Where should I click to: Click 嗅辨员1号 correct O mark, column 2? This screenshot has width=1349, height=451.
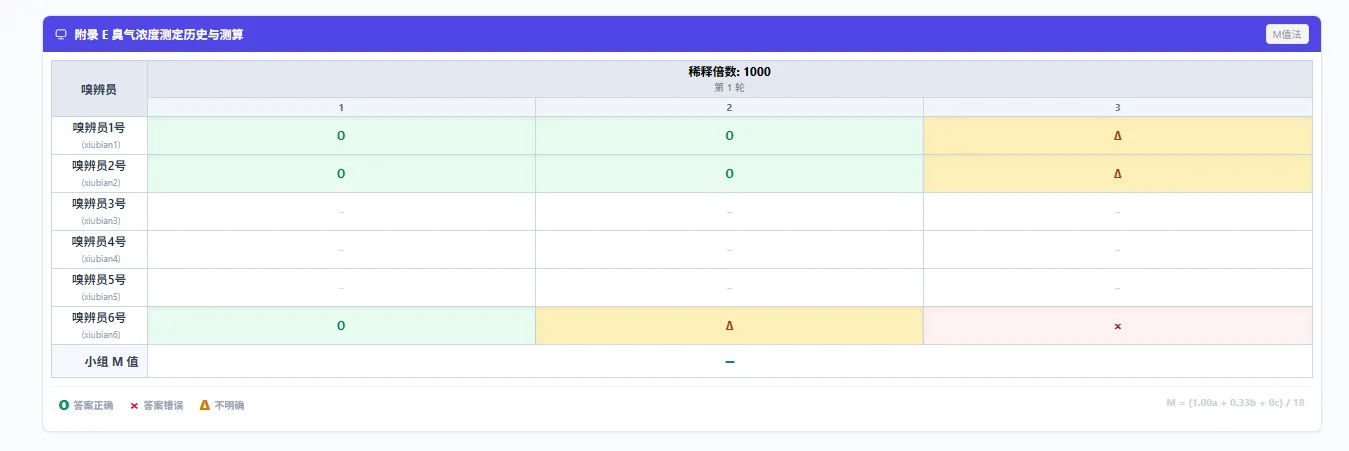[729, 136]
